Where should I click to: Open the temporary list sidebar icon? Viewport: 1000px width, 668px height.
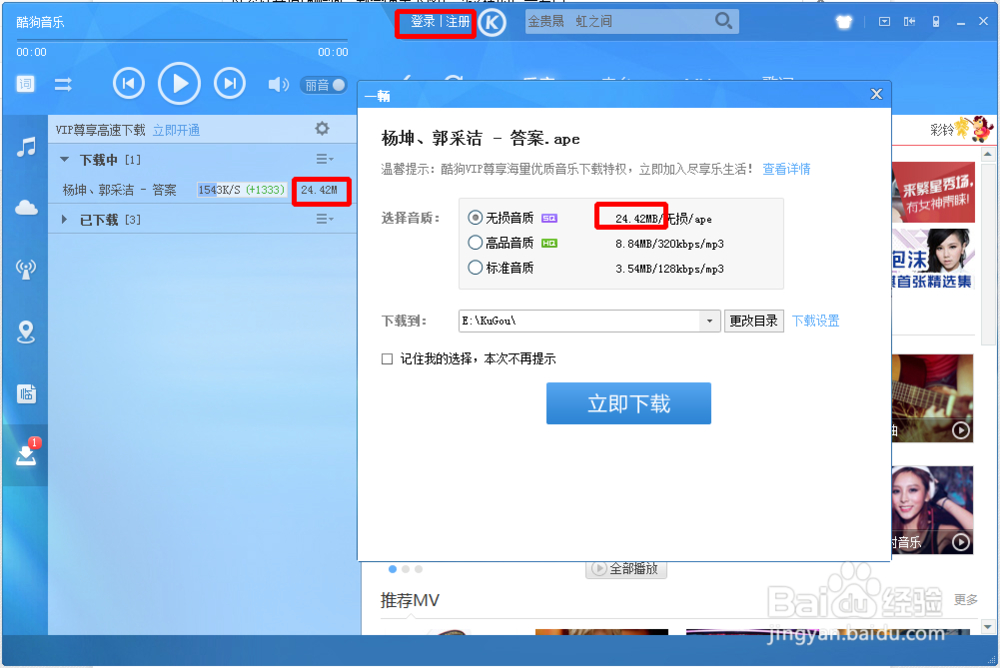[26, 393]
